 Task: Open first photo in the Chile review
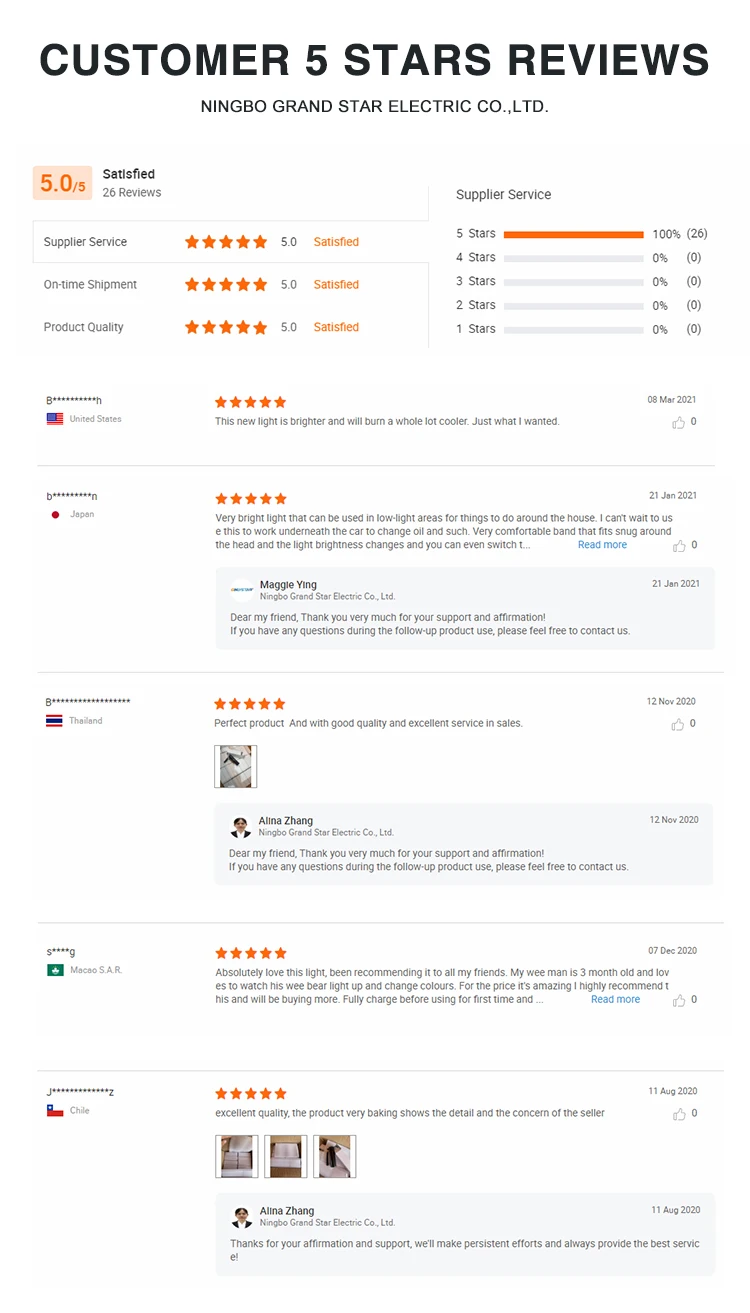(237, 1156)
